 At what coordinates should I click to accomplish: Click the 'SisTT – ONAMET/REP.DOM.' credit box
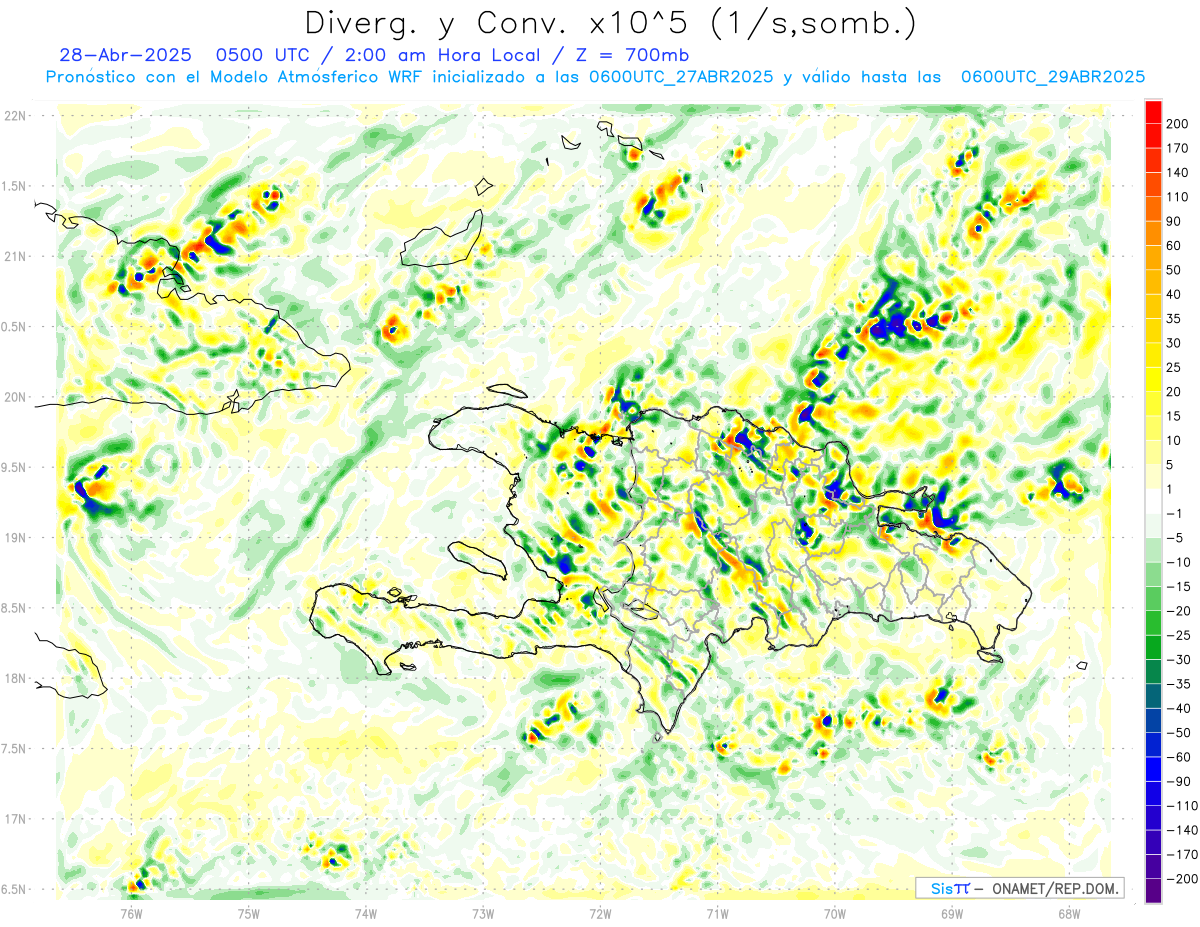click(x=1019, y=888)
